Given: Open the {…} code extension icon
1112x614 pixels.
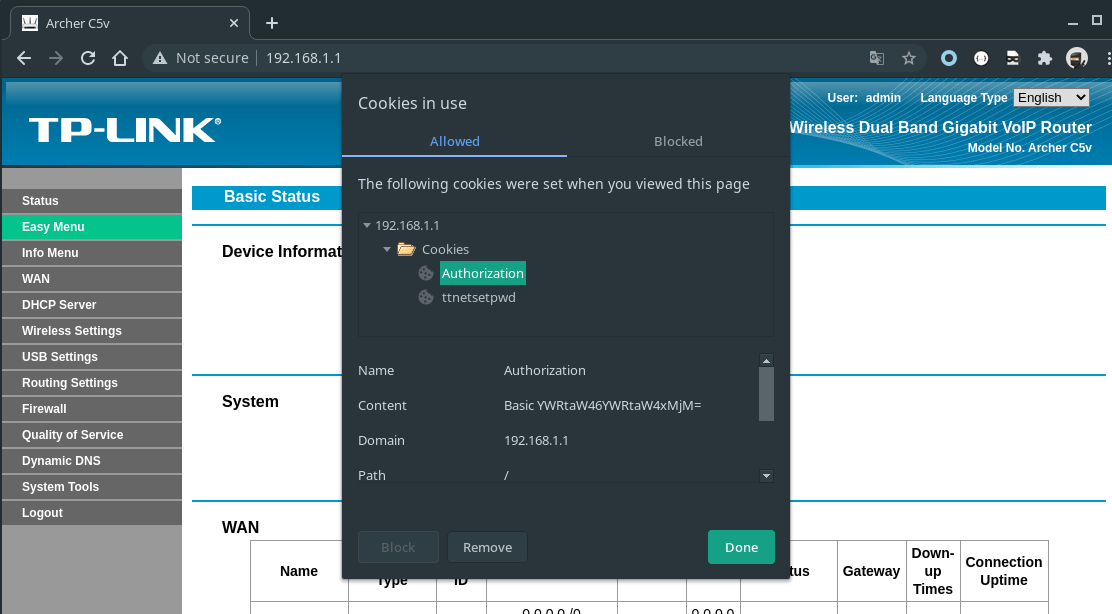Looking at the screenshot, I should 981,58.
